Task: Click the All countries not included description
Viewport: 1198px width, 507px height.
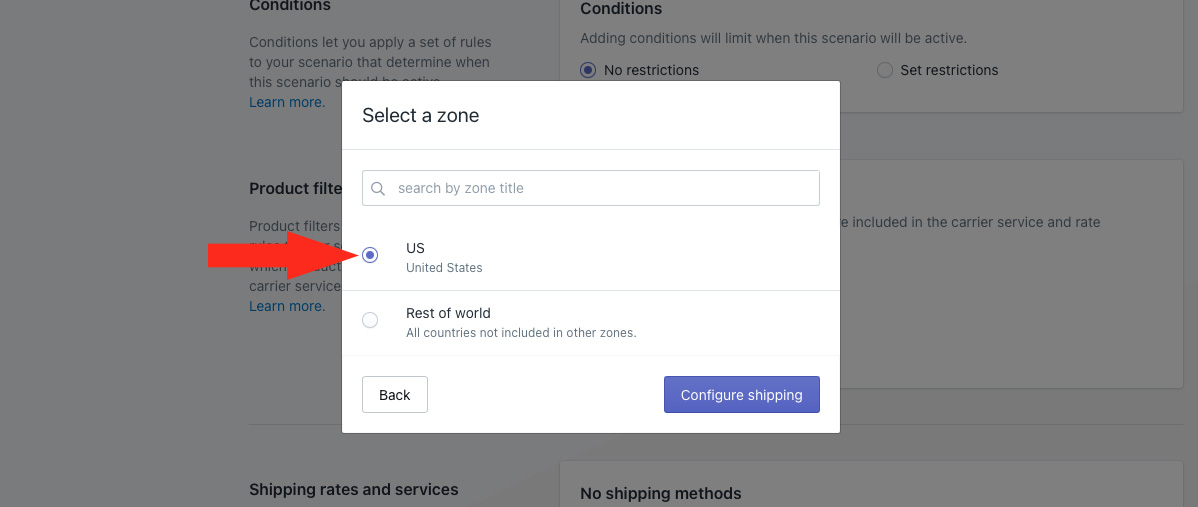Action: (x=521, y=333)
